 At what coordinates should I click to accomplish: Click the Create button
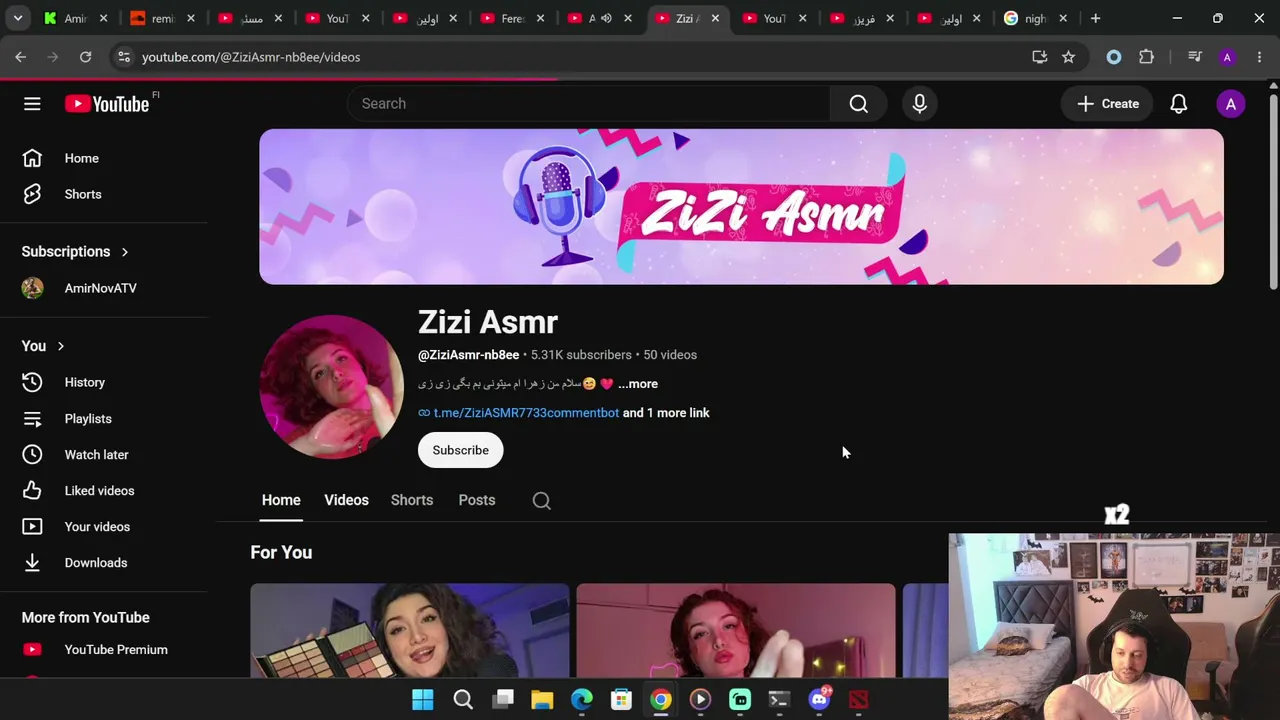(x=1107, y=104)
